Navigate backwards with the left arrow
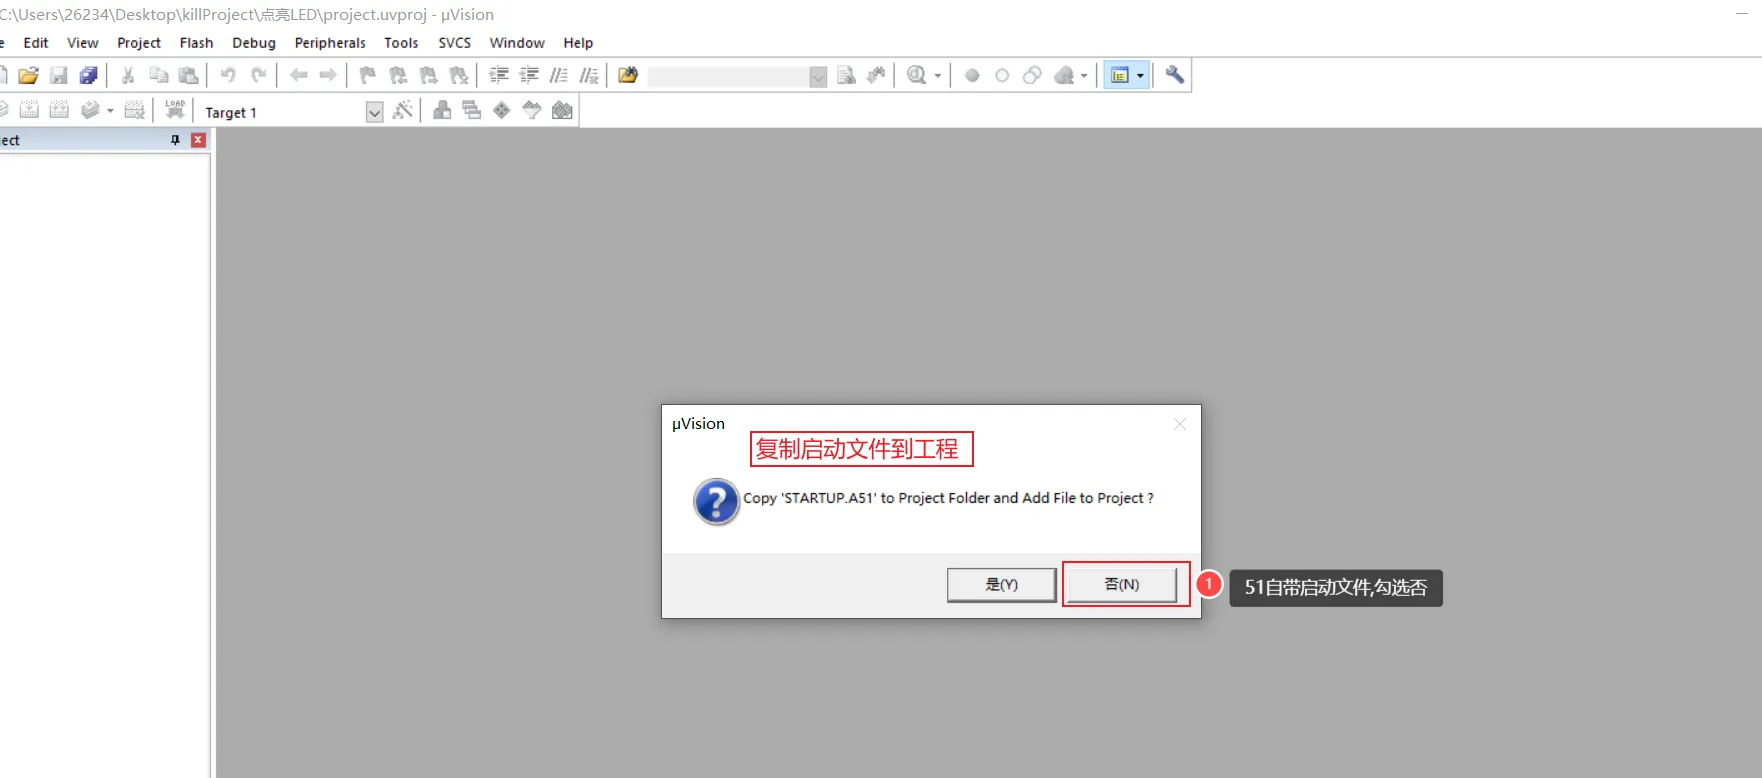The image size is (1762, 778). click(298, 75)
